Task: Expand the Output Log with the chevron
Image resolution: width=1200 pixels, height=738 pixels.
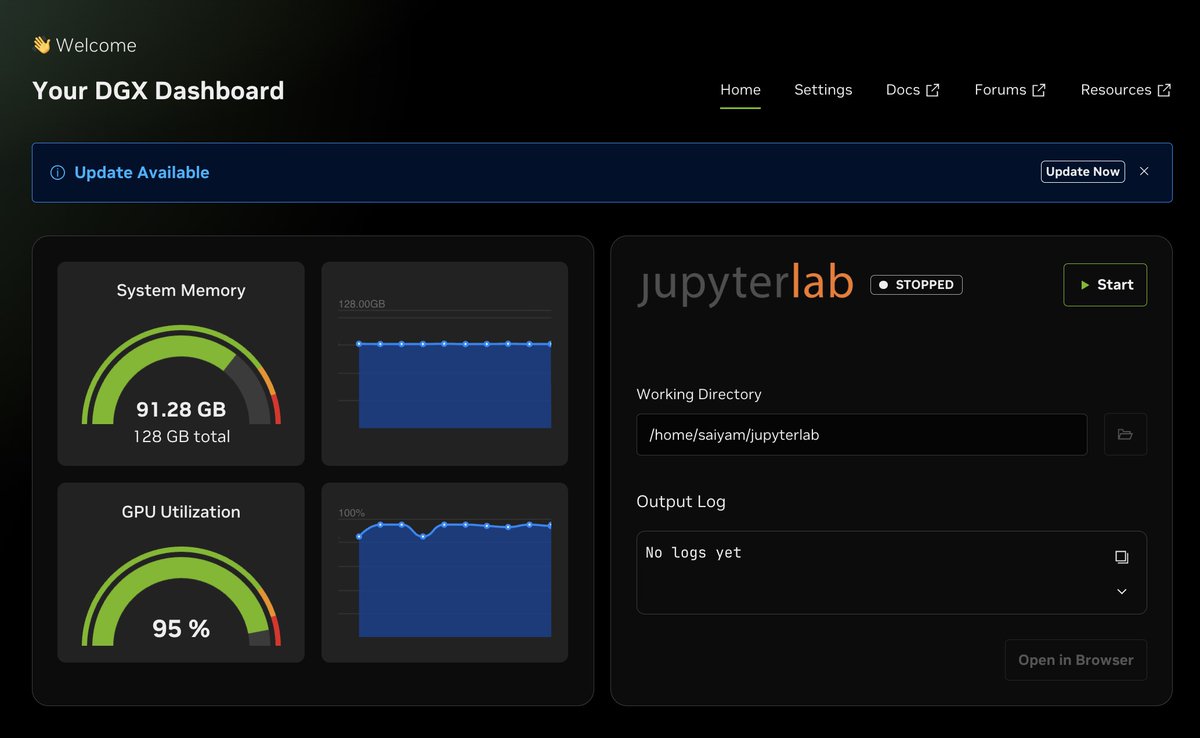Action: (x=1122, y=592)
